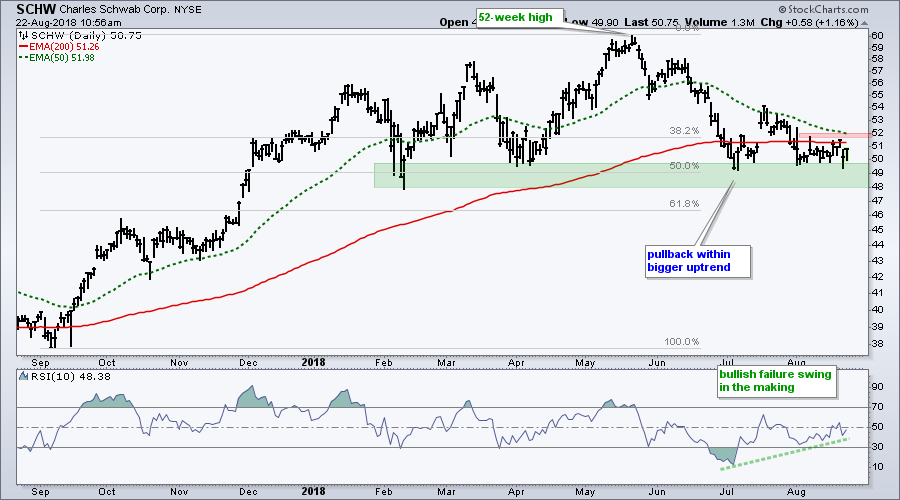
Task: Click the 38.2% Fibonacci retracement label
Action: (684, 131)
